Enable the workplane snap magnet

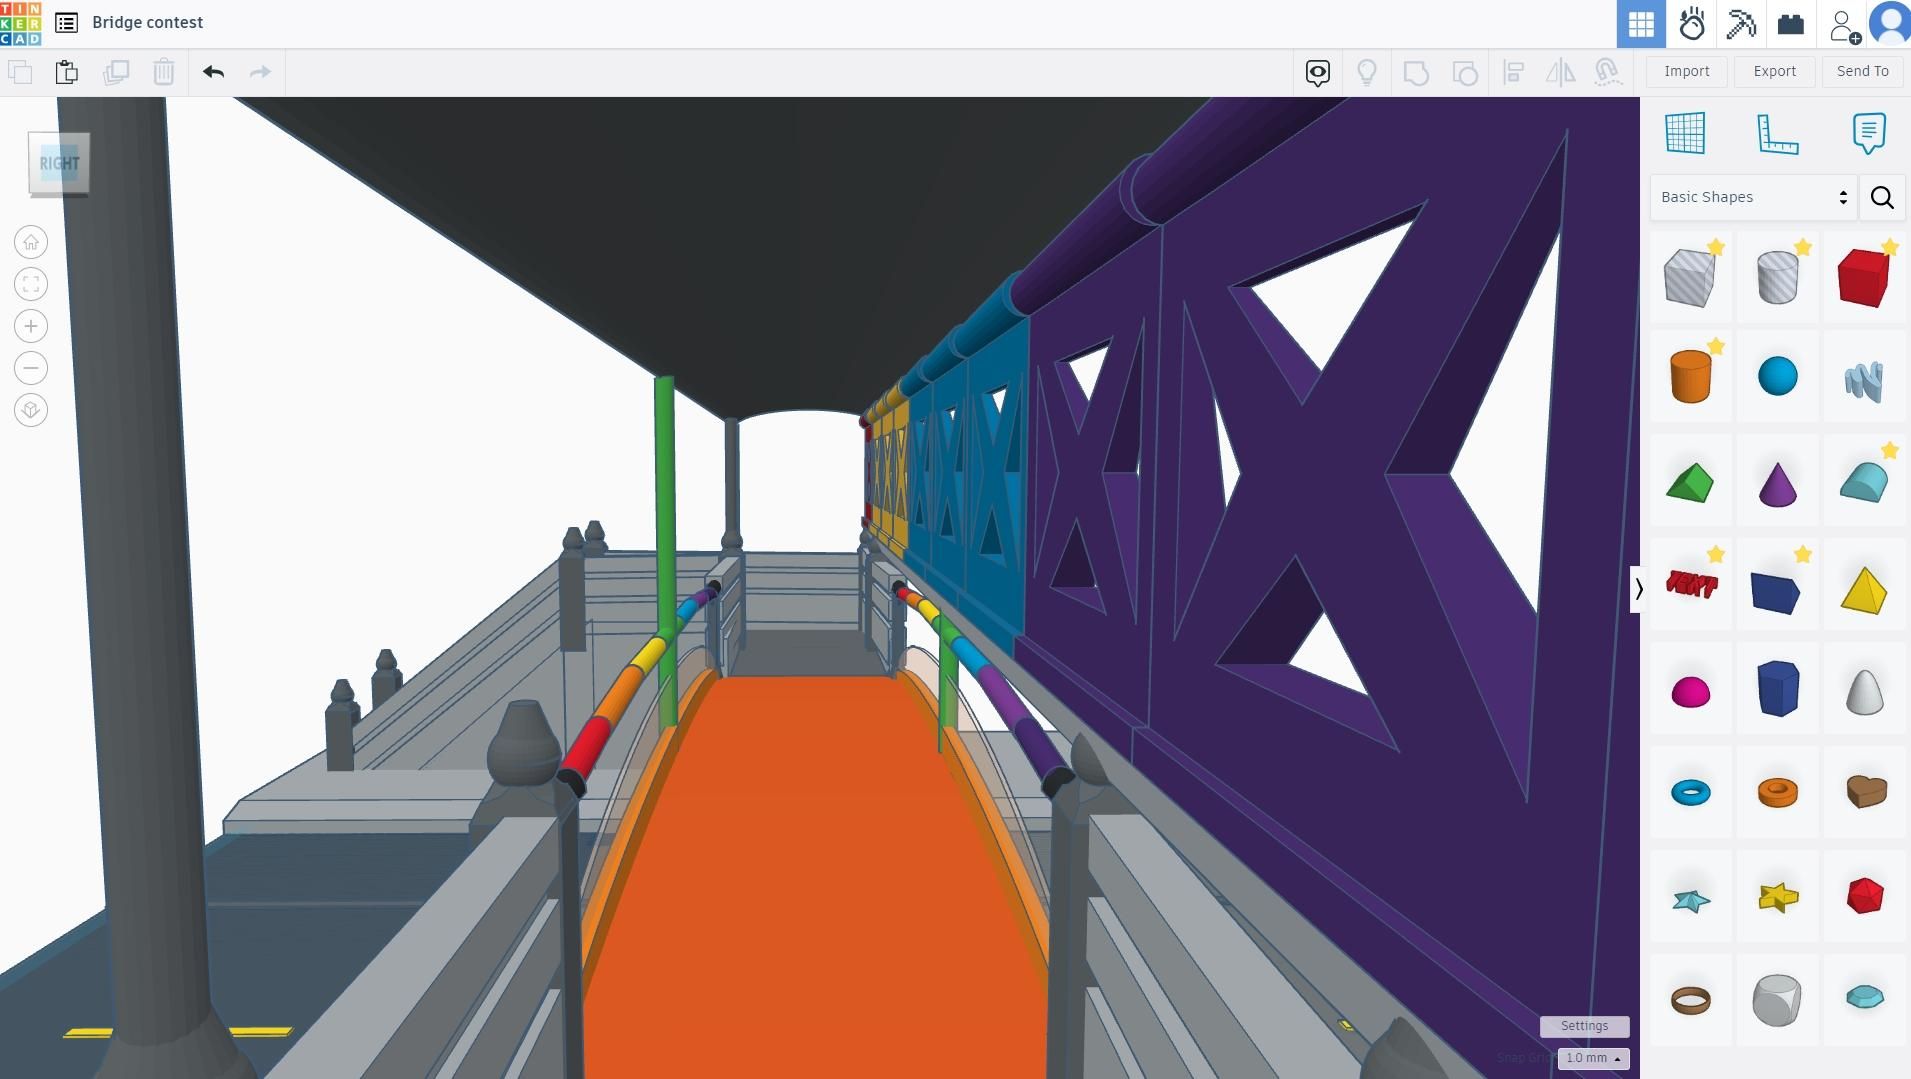click(x=1609, y=72)
